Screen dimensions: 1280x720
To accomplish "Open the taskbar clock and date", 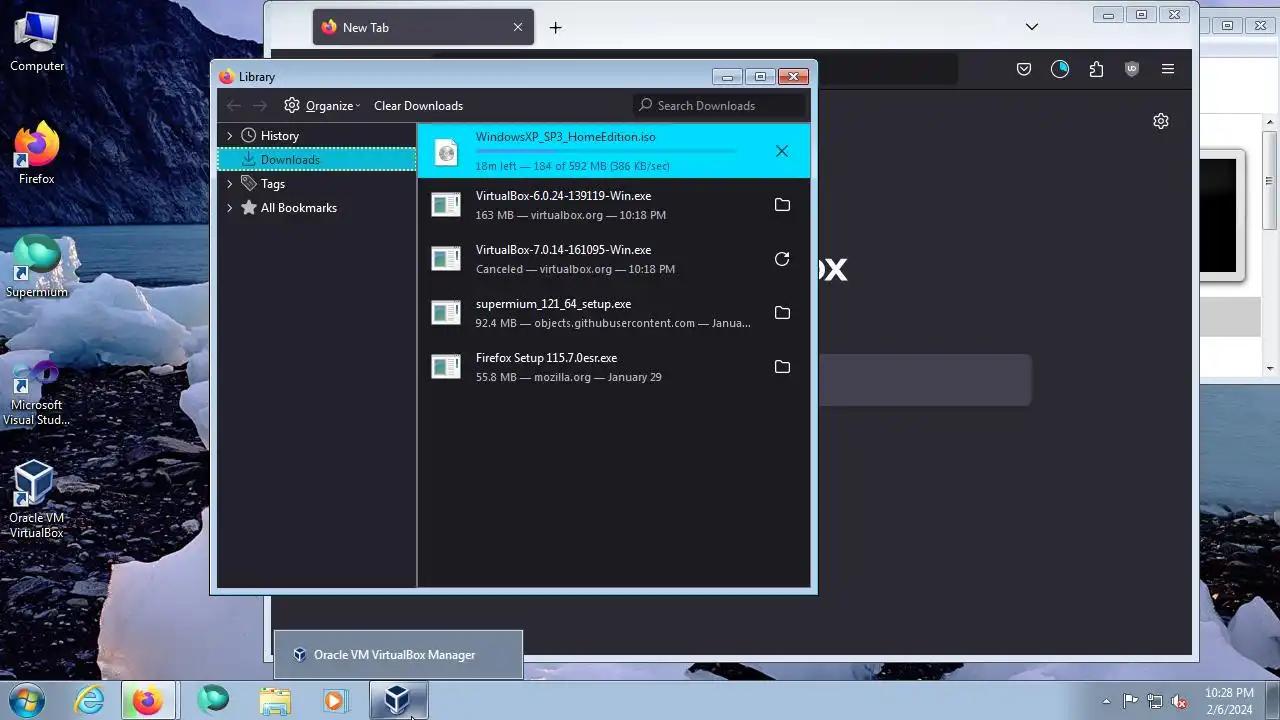I will [1229, 701].
